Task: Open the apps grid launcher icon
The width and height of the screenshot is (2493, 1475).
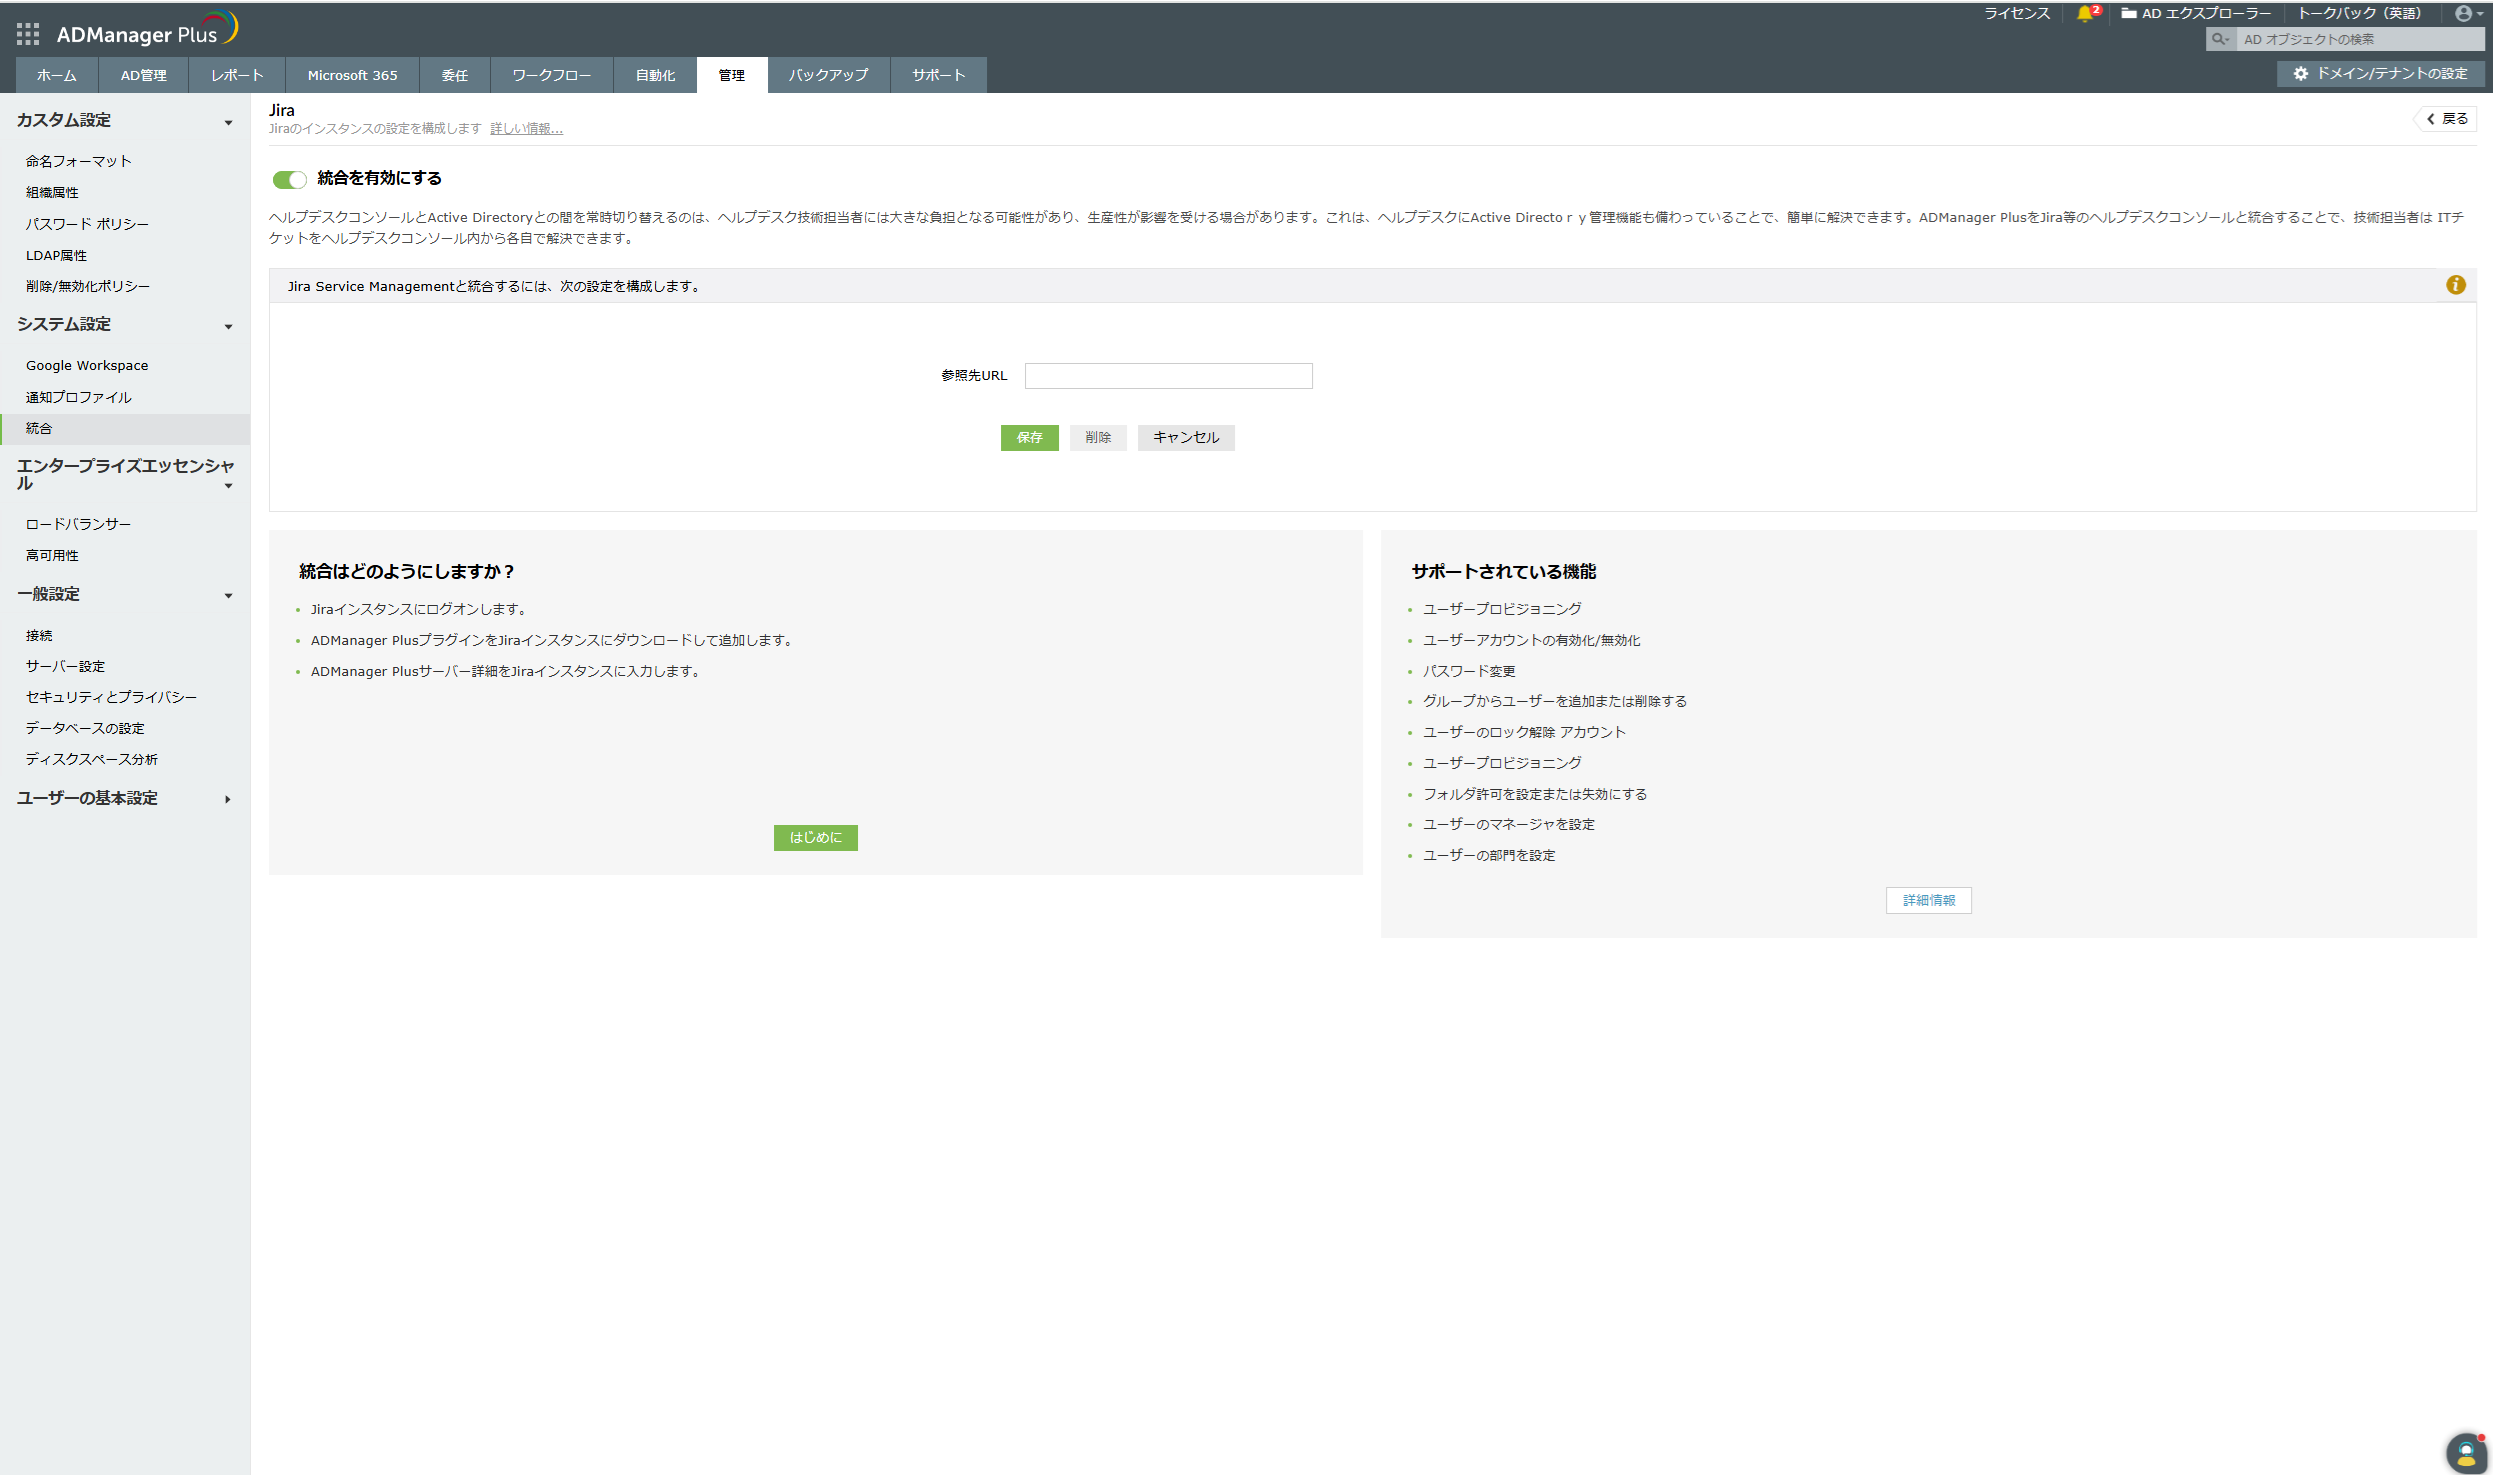Action: coord(28,35)
